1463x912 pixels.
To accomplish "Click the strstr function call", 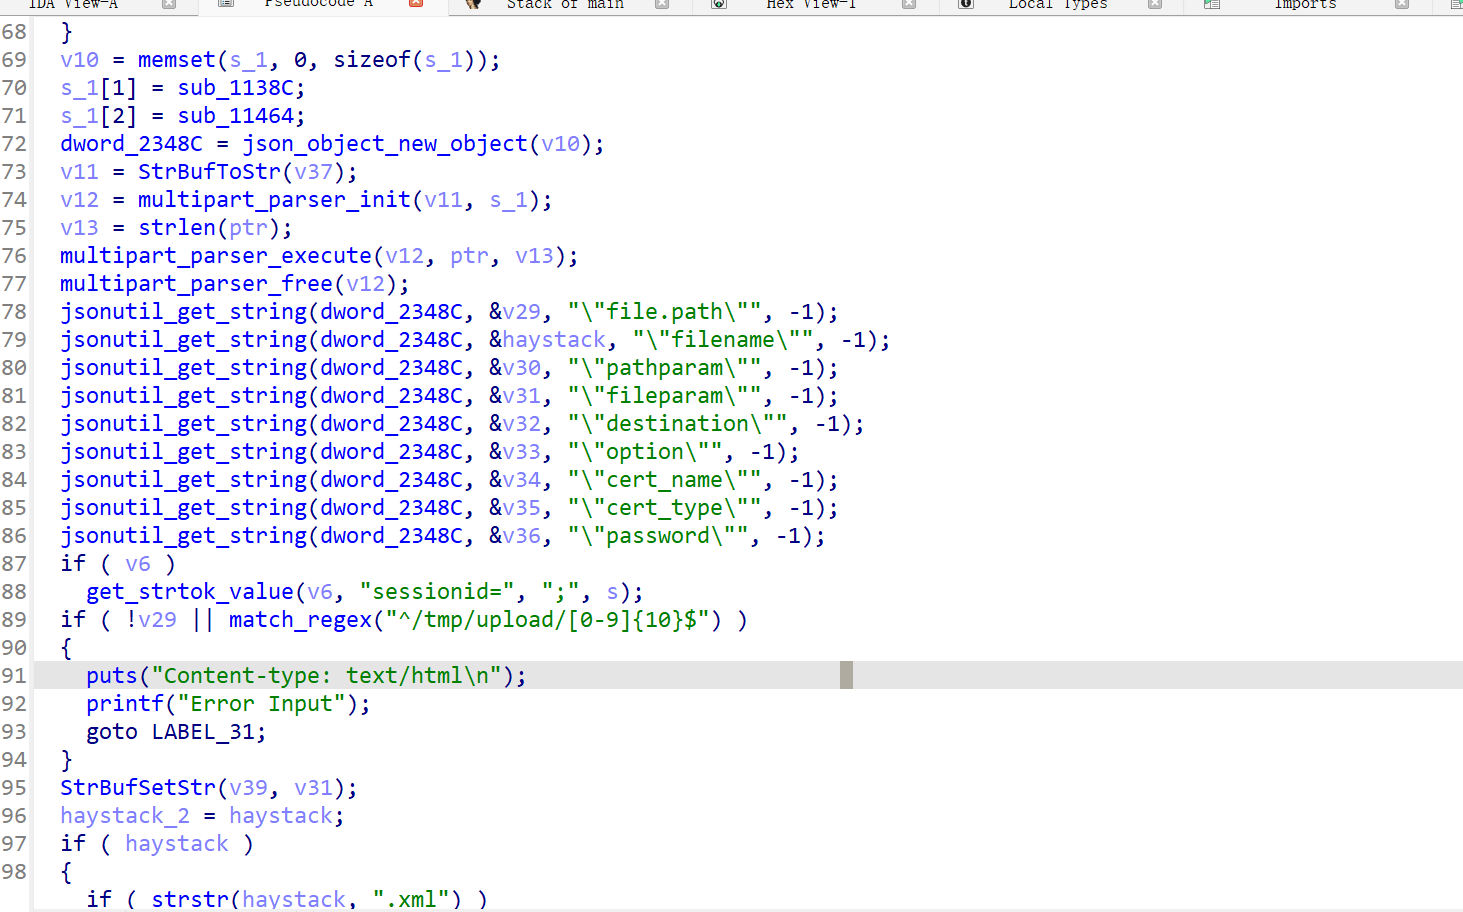I will [190, 898].
